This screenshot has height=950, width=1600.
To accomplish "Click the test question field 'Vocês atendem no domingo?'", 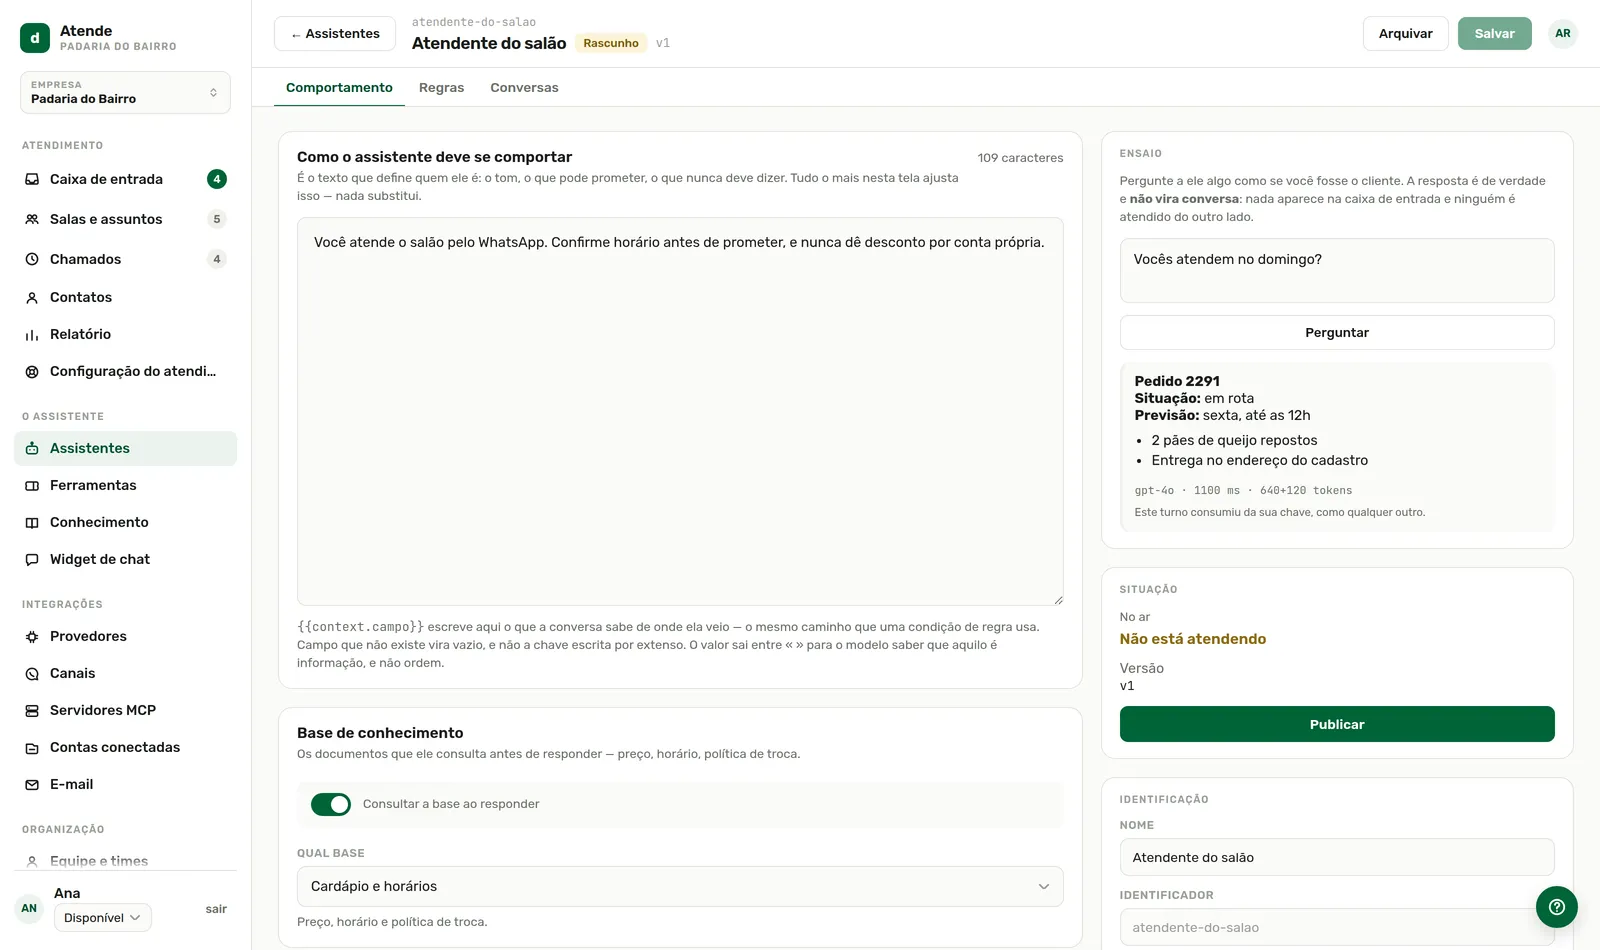I will [1337, 270].
